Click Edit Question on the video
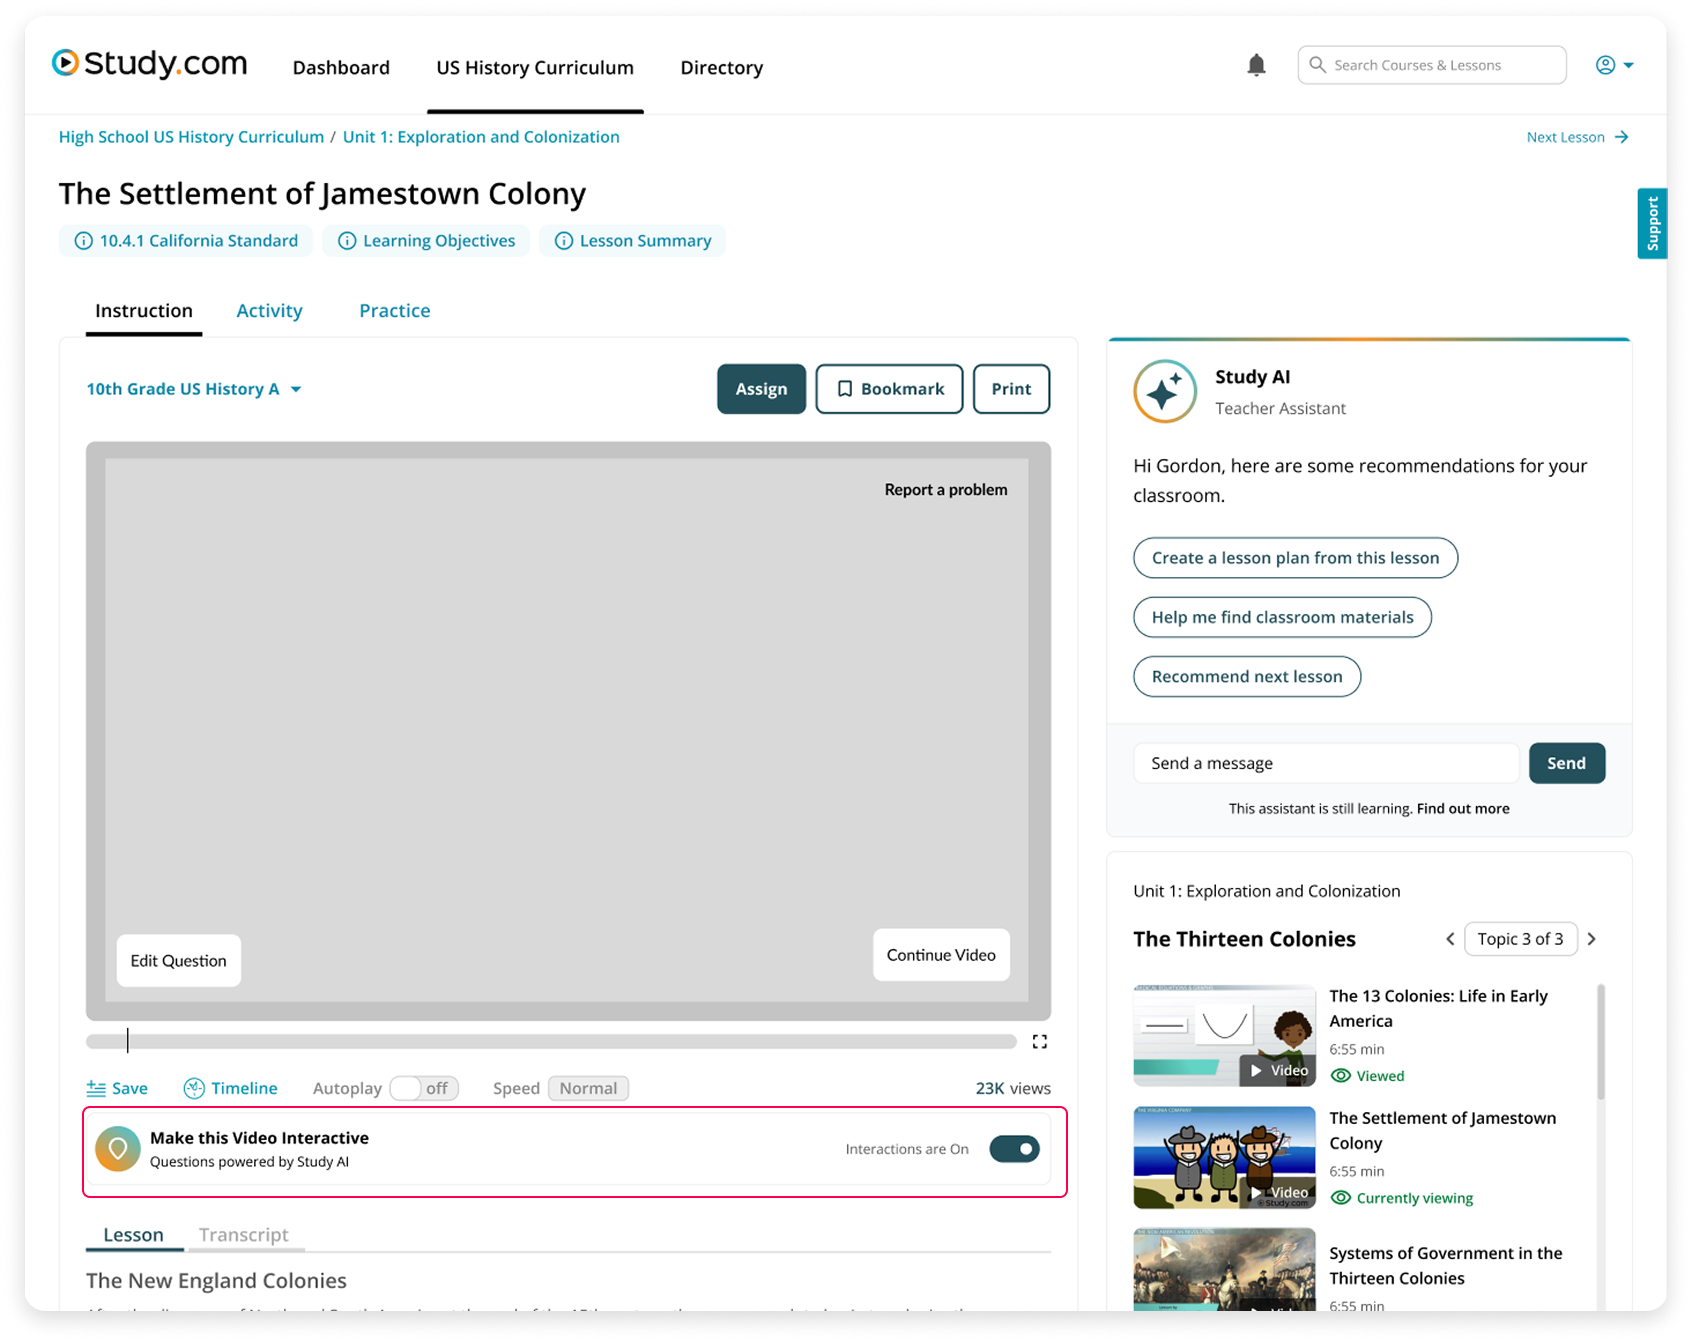Image resolution: width=1692 pixels, height=1343 pixels. [x=179, y=961]
